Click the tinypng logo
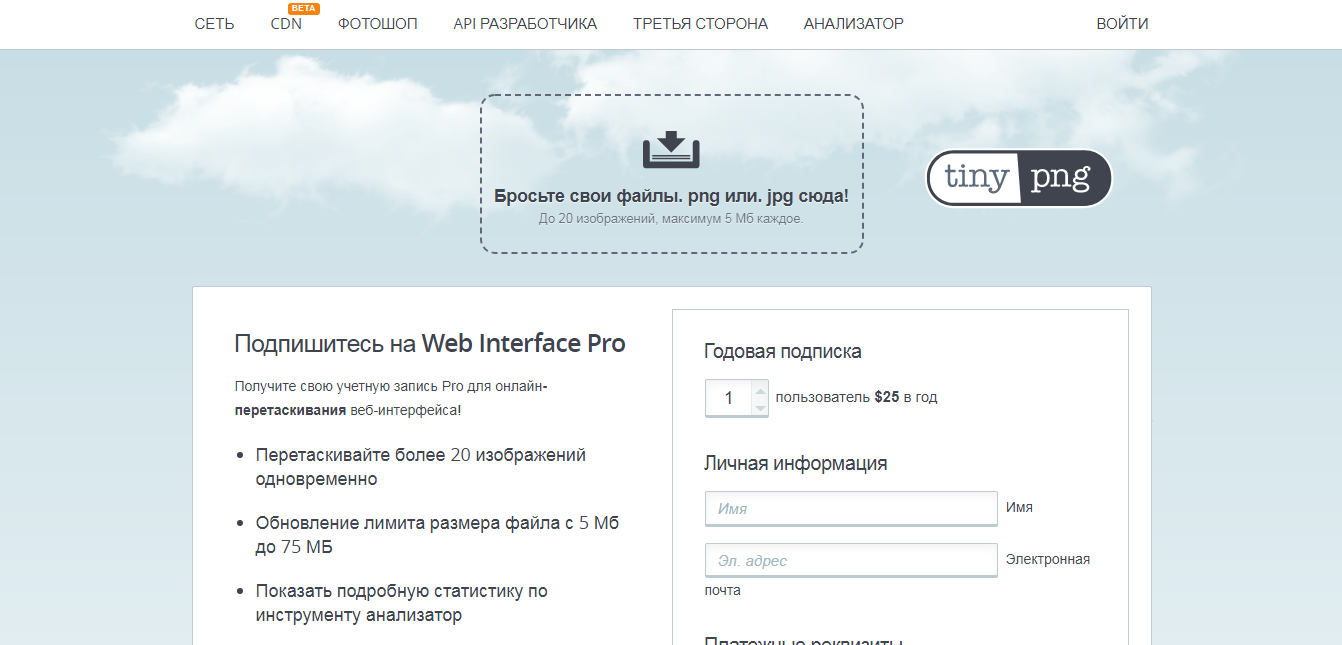Screen dimensions: 1342x645 1018,178
